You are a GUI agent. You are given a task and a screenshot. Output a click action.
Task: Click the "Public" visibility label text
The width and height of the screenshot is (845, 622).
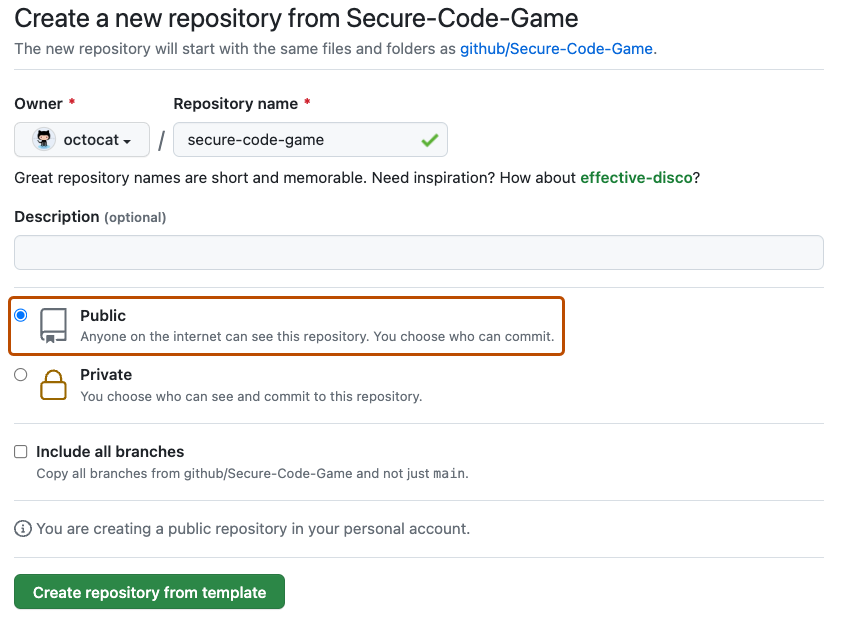(103, 316)
